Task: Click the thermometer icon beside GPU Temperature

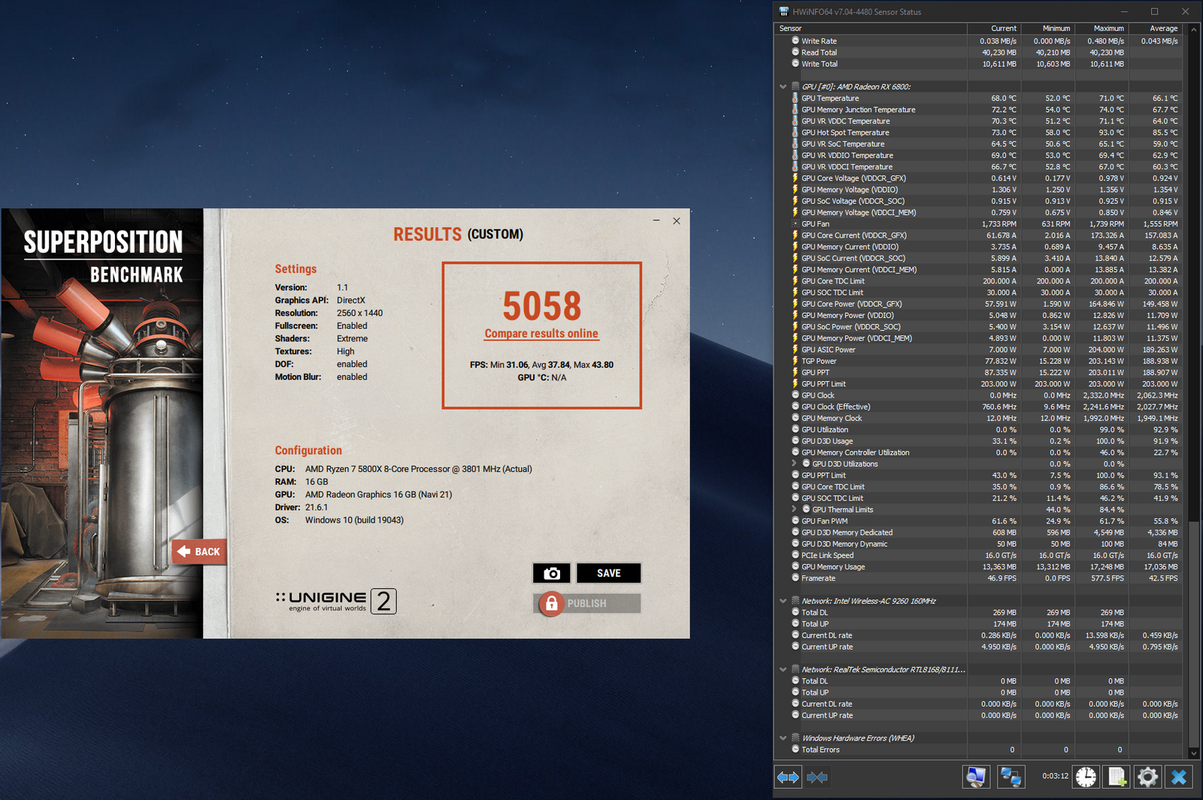Action: (x=795, y=98)
